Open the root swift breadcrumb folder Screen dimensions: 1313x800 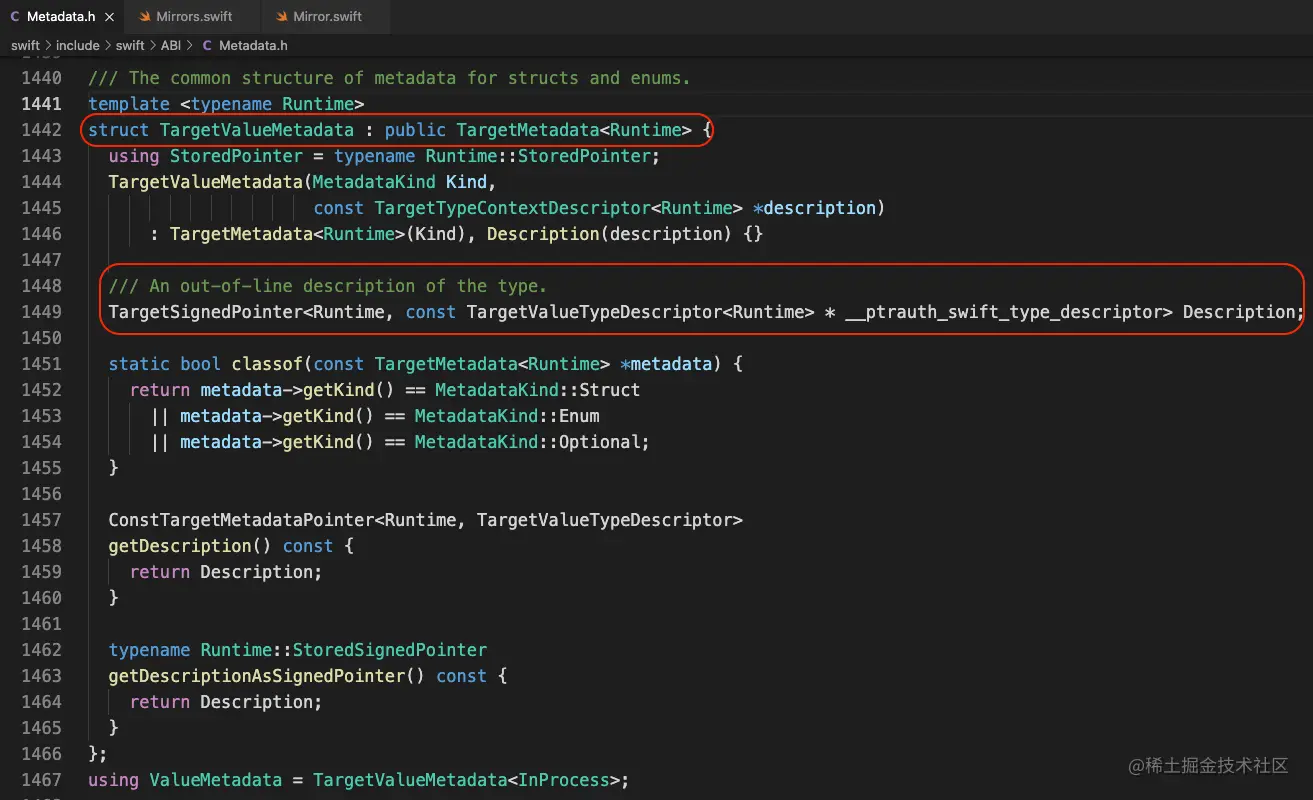25,45
